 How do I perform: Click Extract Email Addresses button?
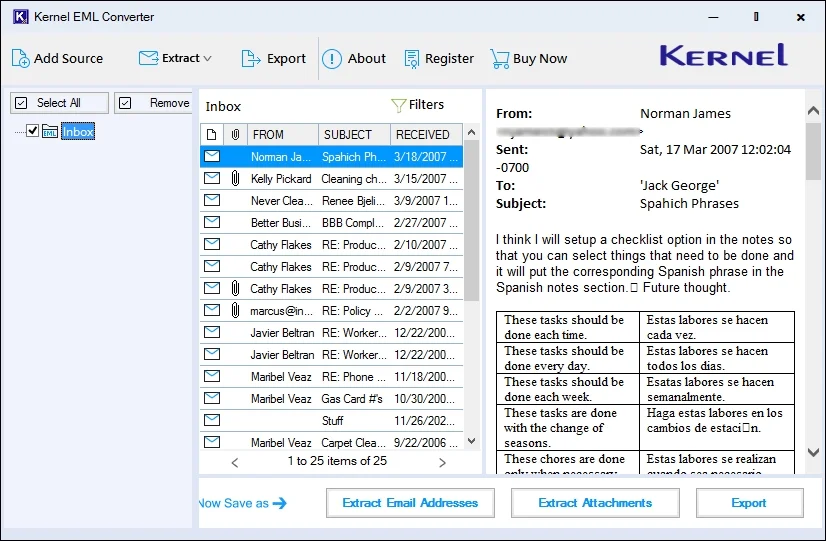pos(410,503)
